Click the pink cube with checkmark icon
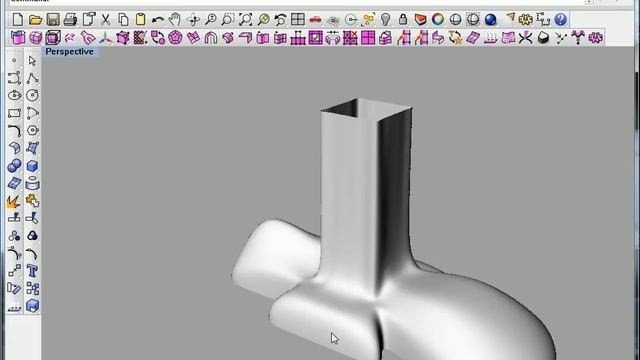Image resolution: width=640 pixels, height=360 pixels. (x=316, y=38)
